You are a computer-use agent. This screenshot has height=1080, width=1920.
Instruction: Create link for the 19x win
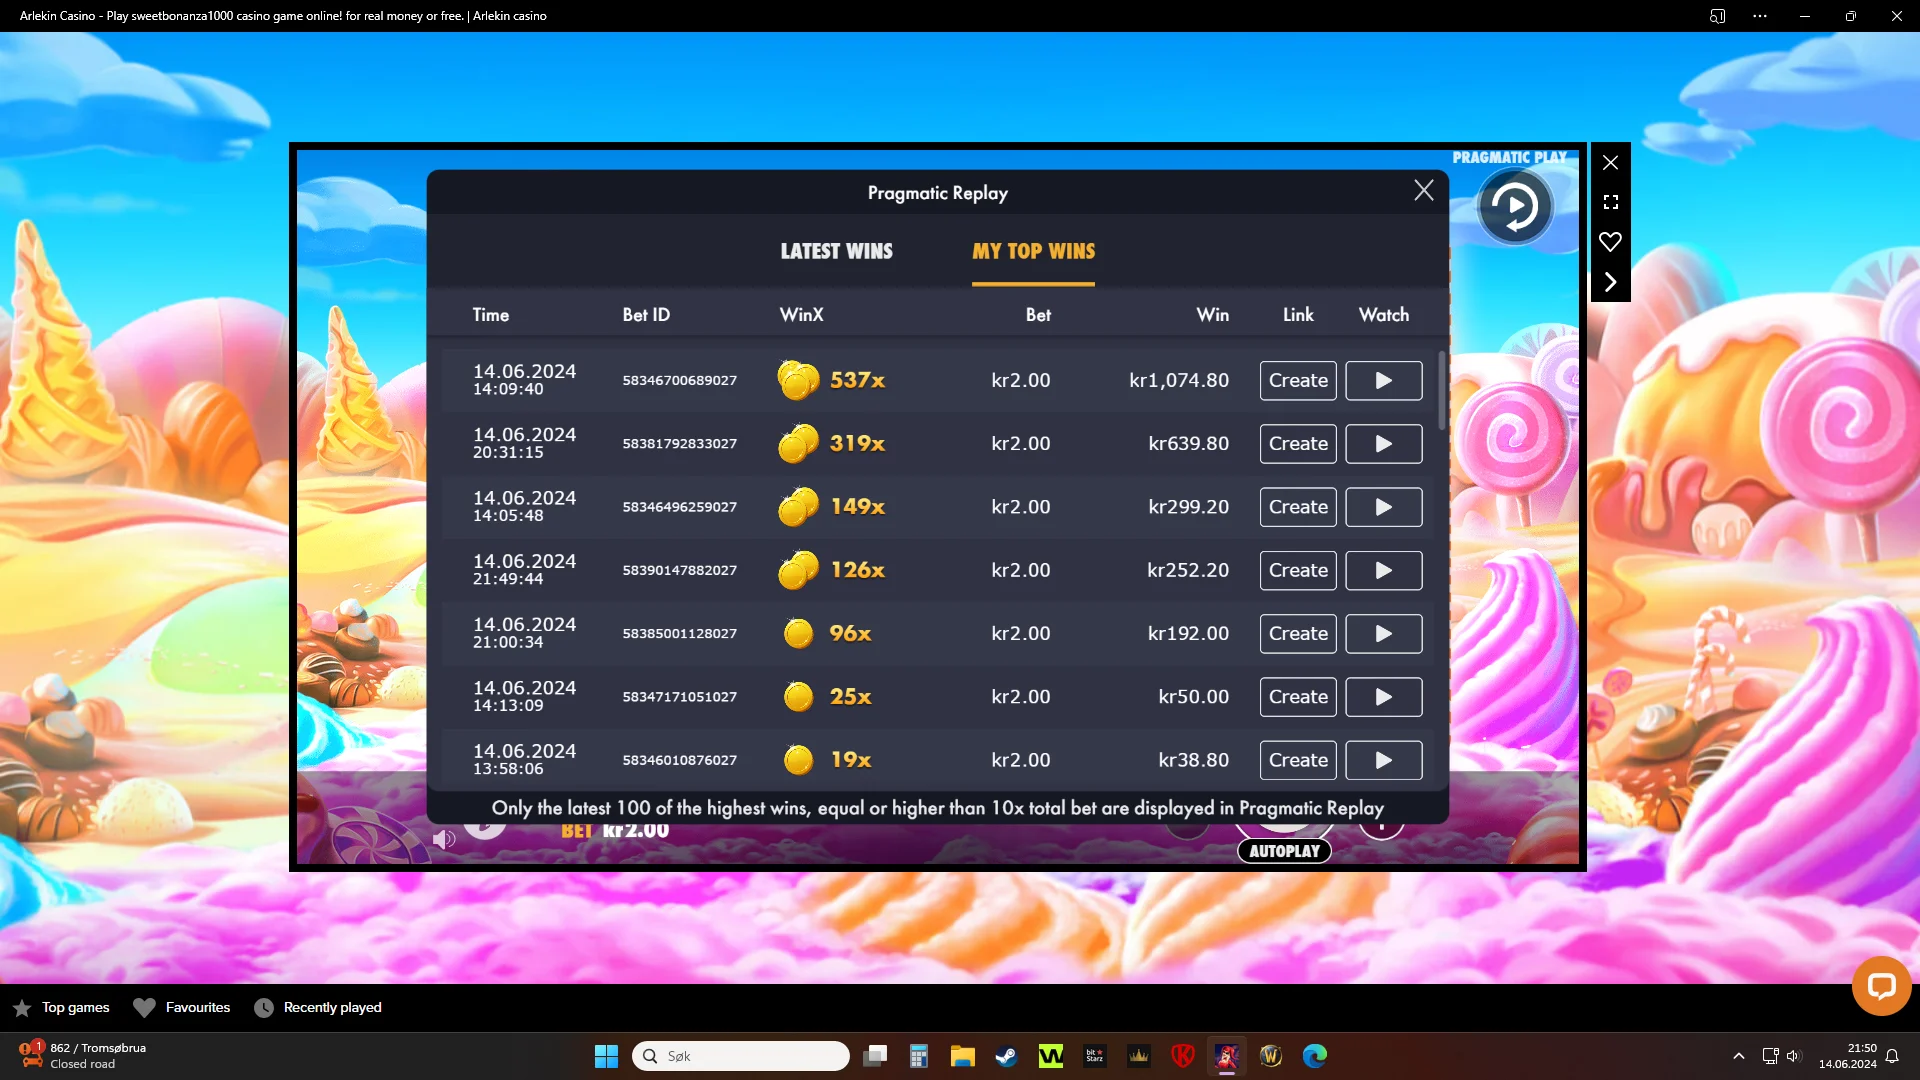click(1298, 760)
